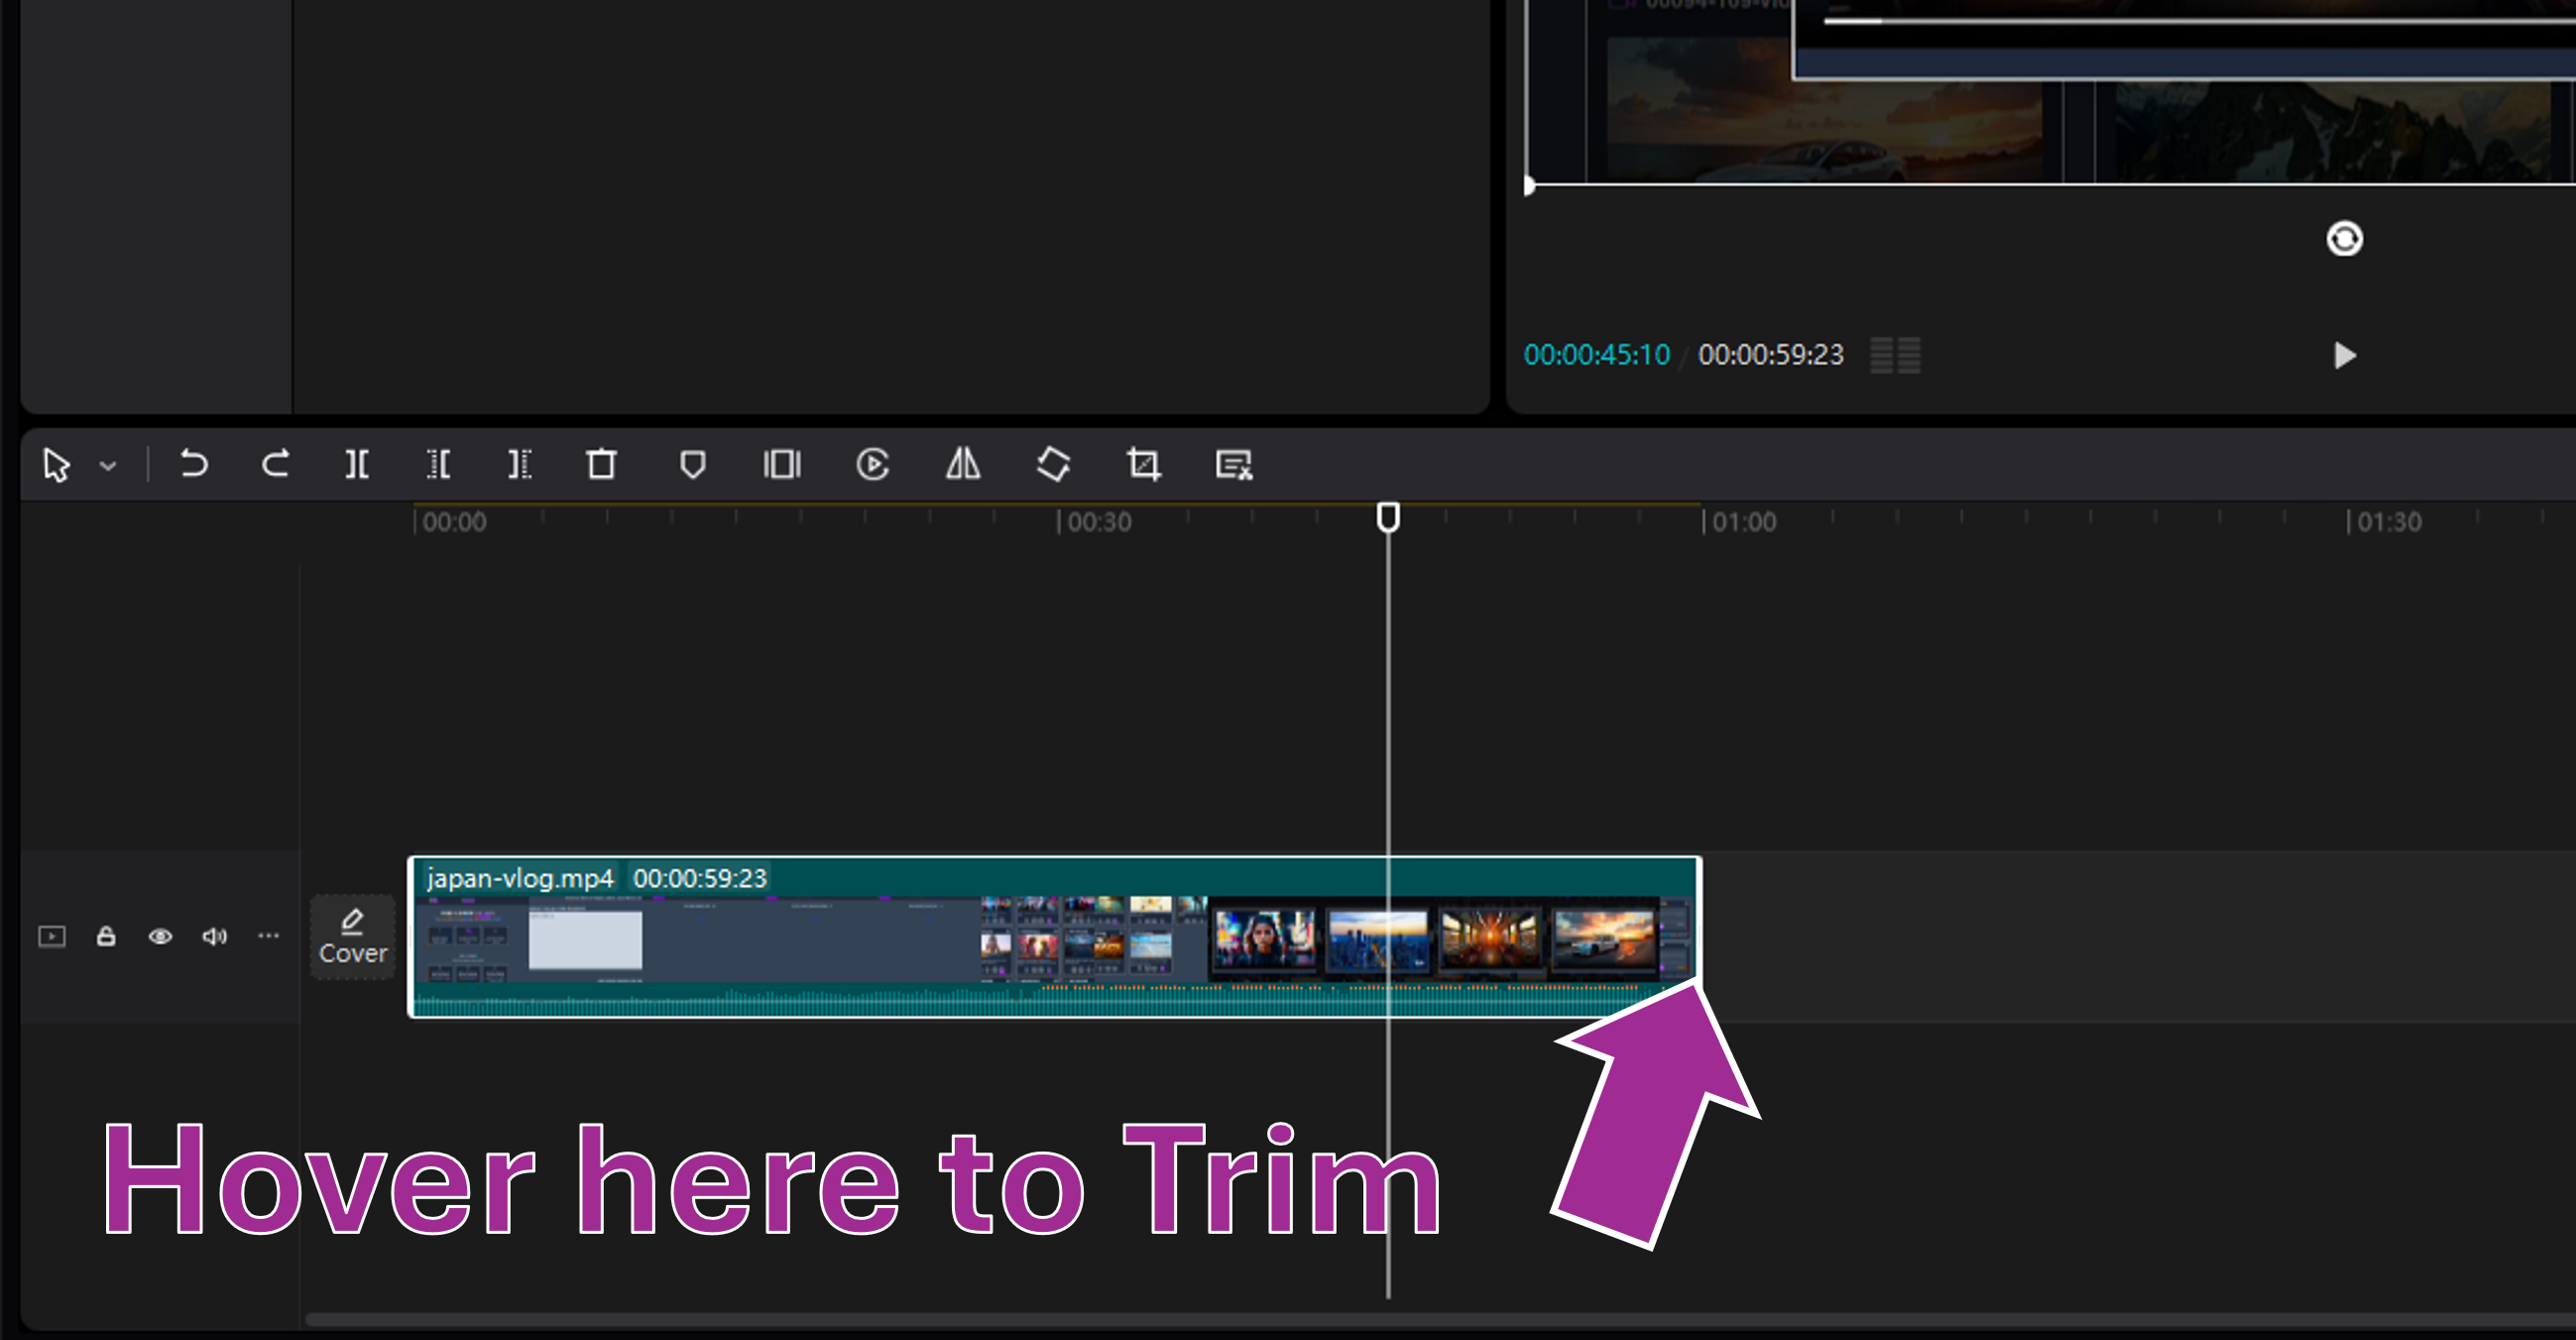This screenshot has height=1340, width=2576.
Task: Open the crop tool
Action: (1143, 464)
